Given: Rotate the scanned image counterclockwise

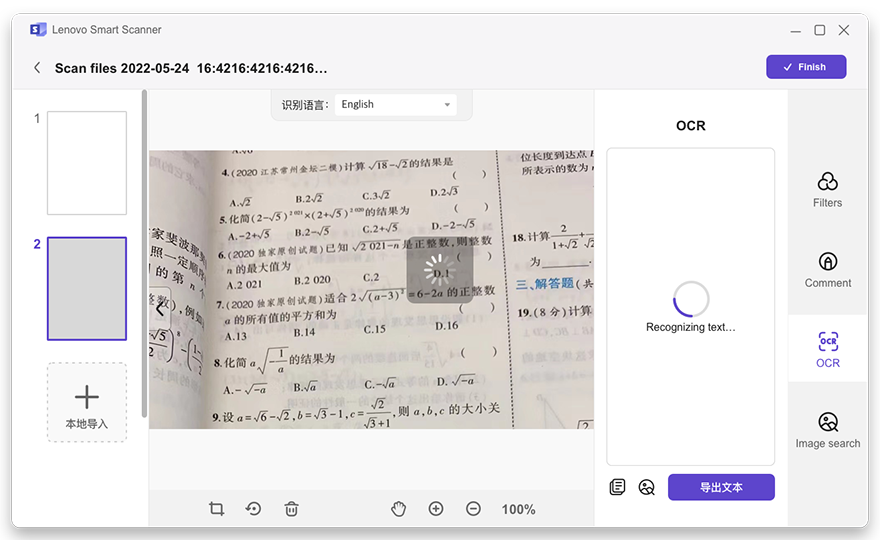Looking at the screenshot, I should coord(254,509).
